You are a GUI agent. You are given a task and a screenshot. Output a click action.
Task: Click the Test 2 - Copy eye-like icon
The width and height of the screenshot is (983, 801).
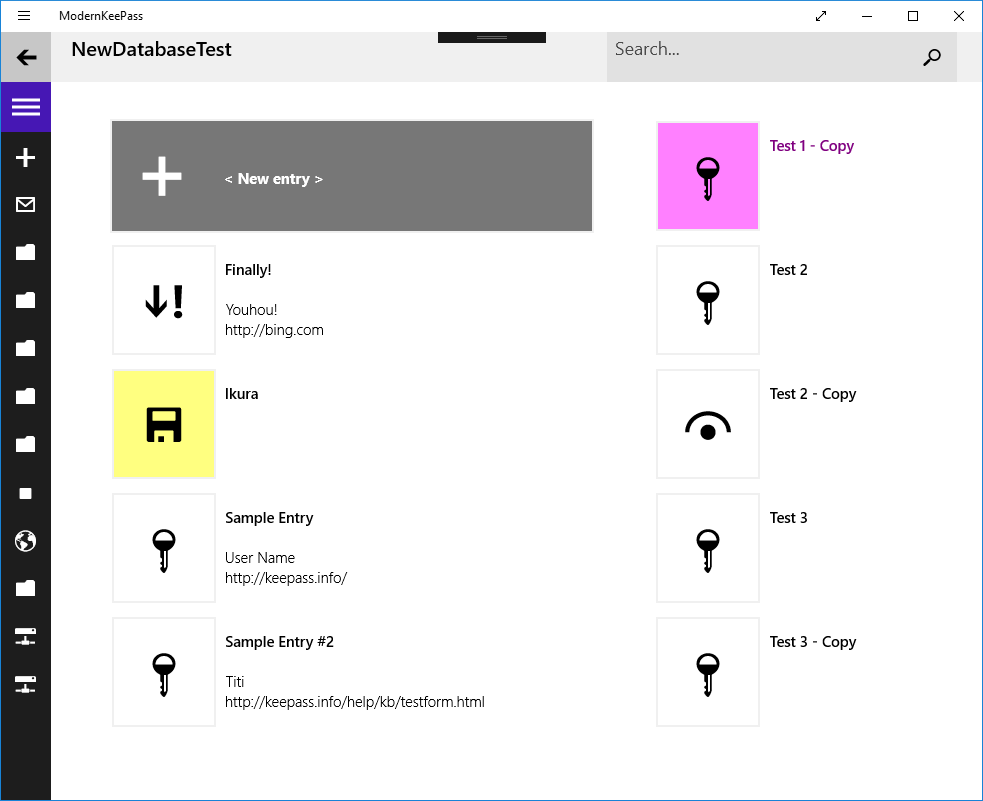click(x=708, y=424)
